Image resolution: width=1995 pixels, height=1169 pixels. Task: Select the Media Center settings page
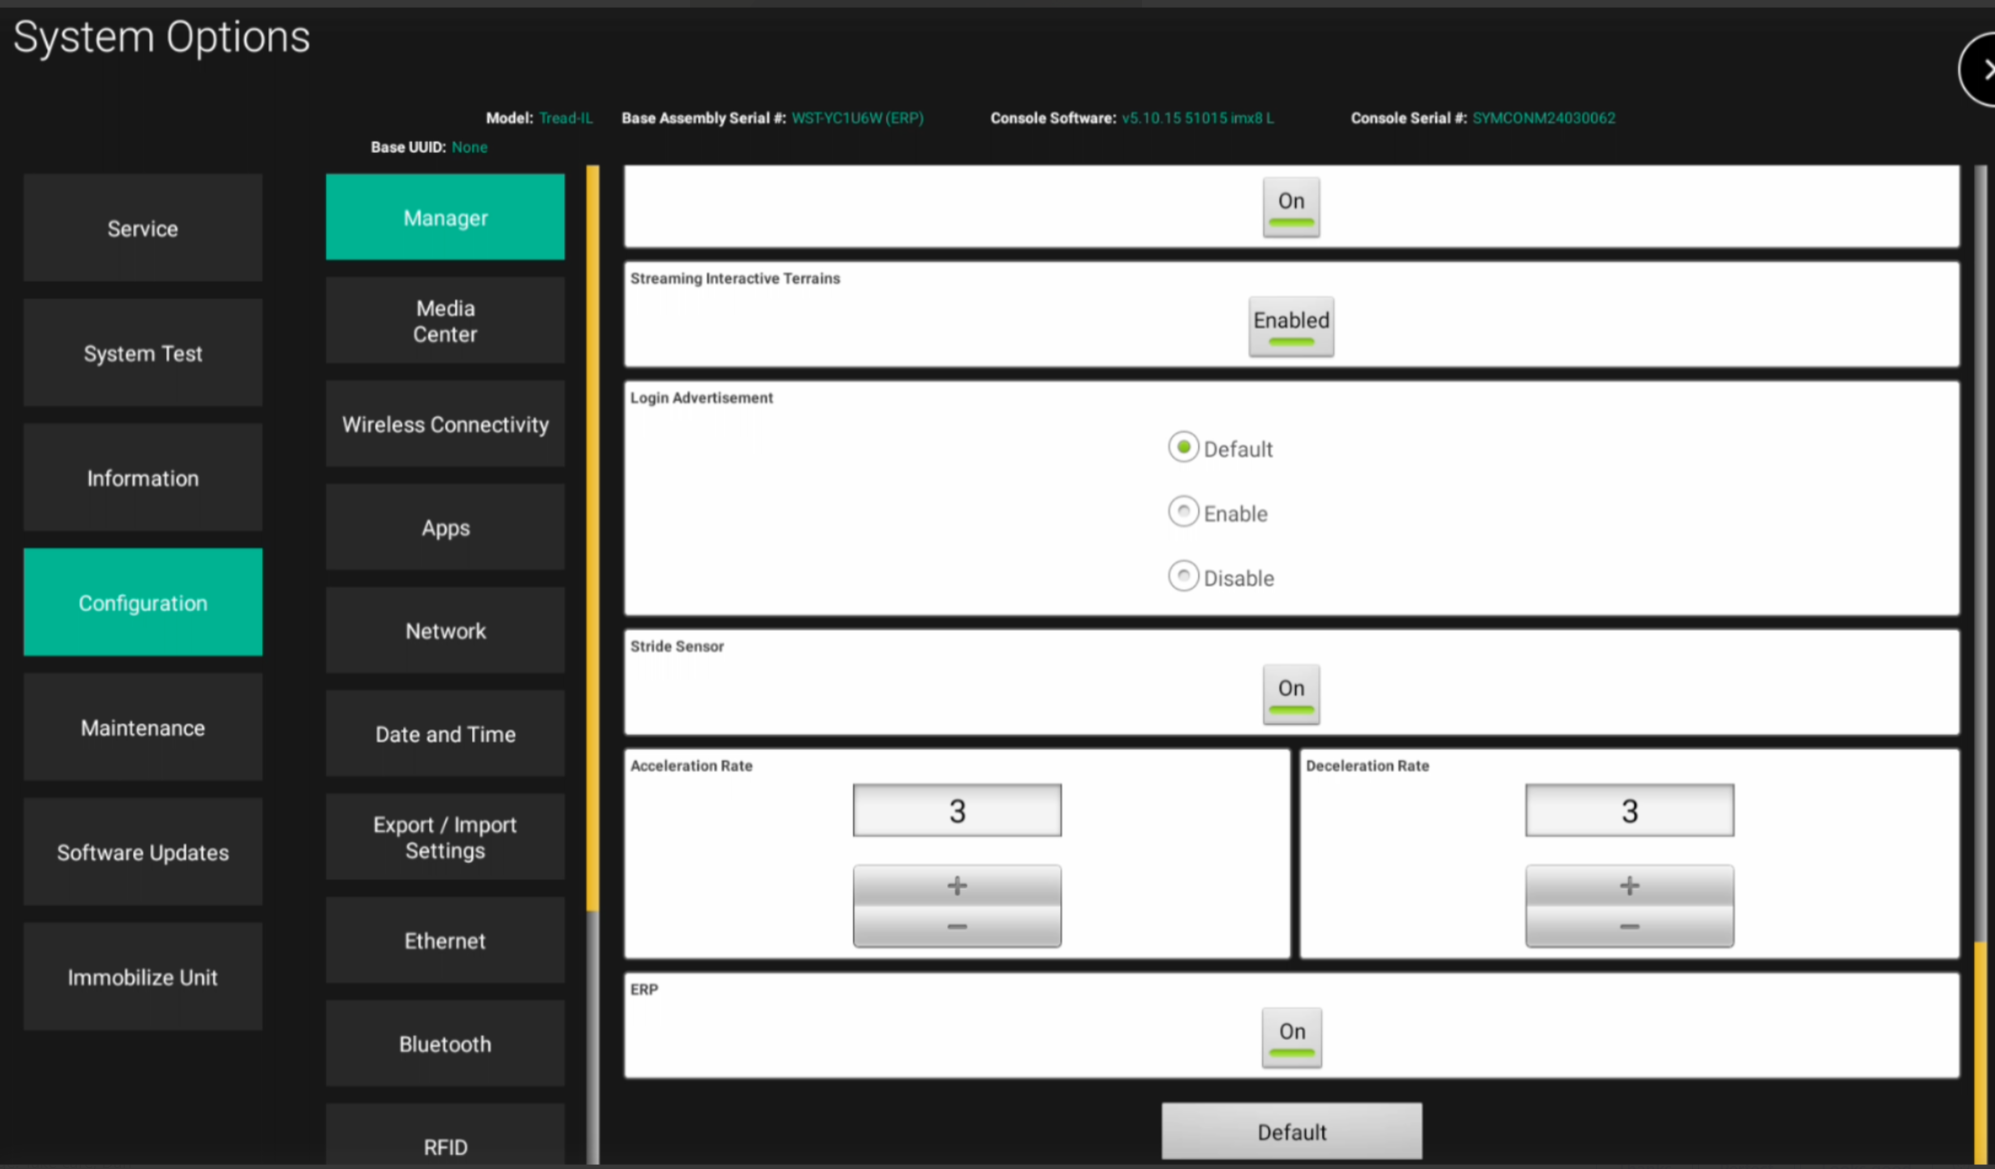click(x=444, y=321)
